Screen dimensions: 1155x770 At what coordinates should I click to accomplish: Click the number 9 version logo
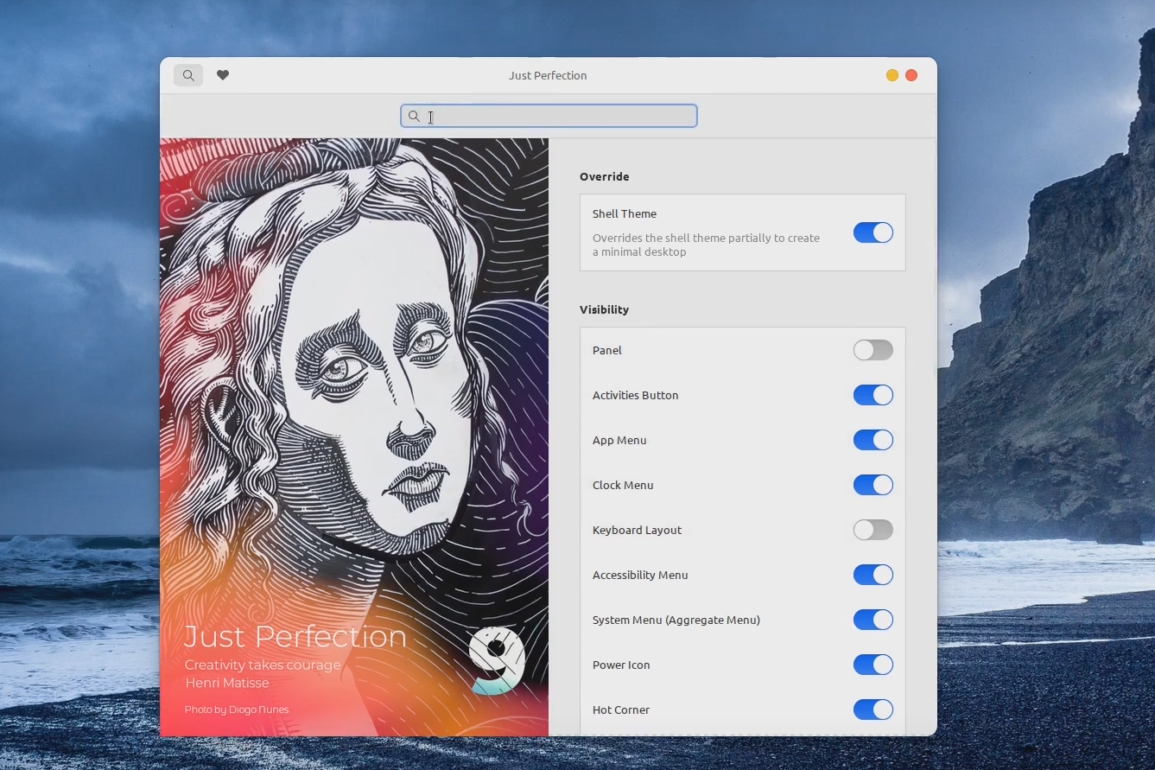pos(496,660)
